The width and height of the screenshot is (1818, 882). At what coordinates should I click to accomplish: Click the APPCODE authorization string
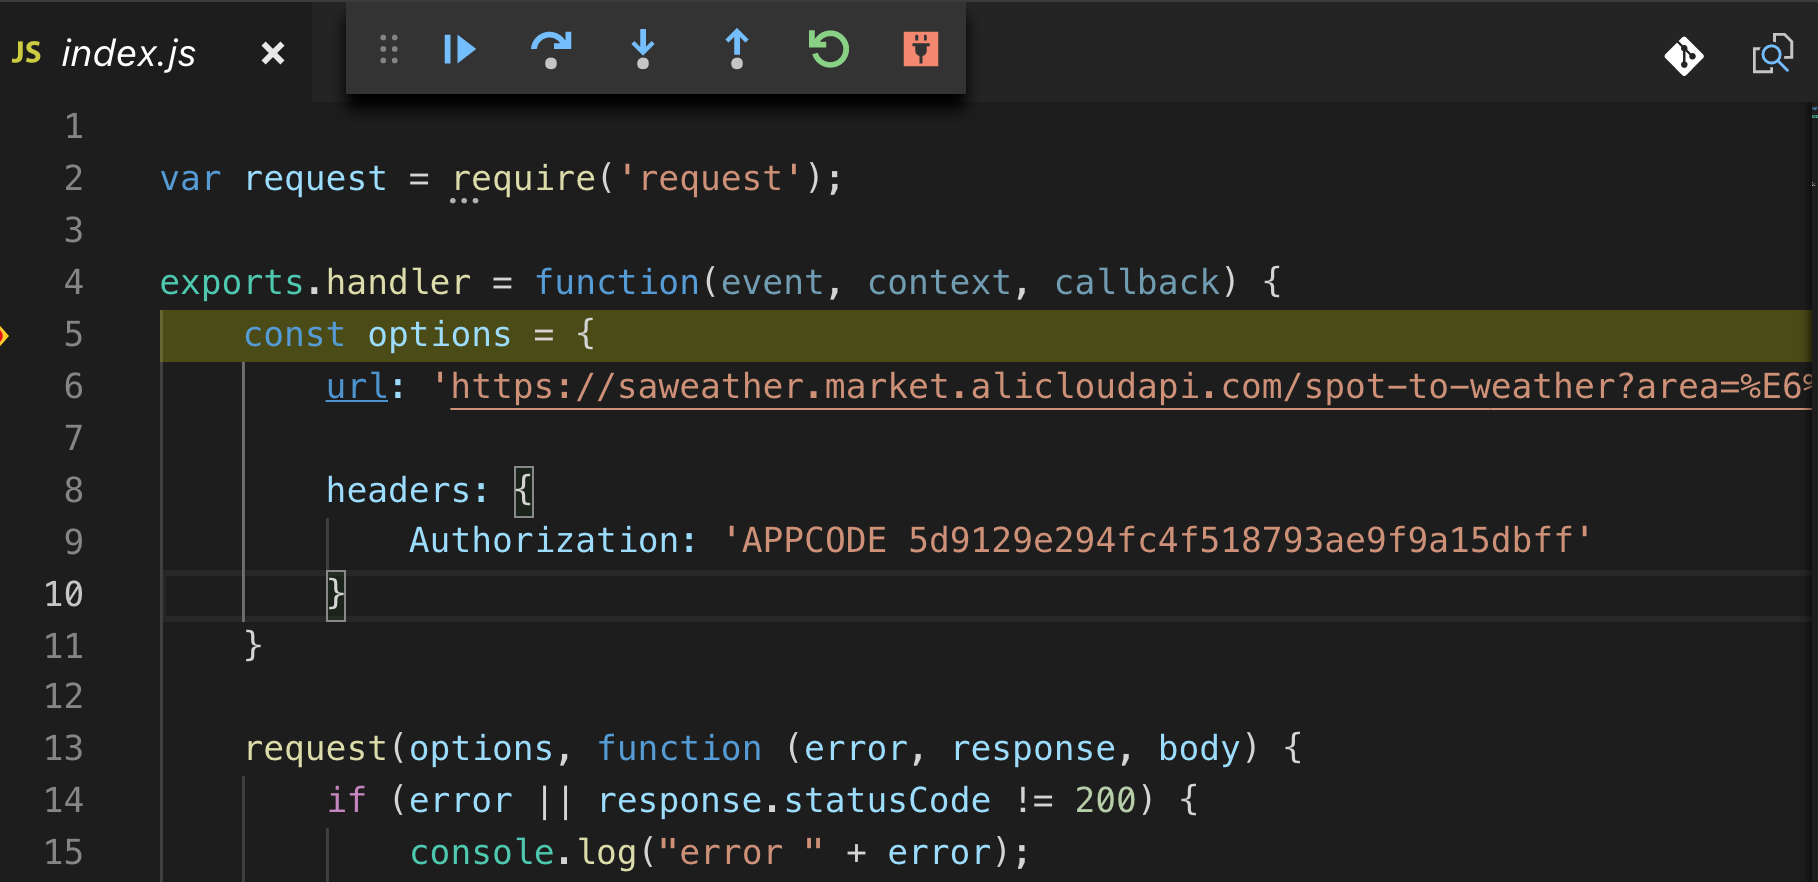click(x=1157, y=541)
